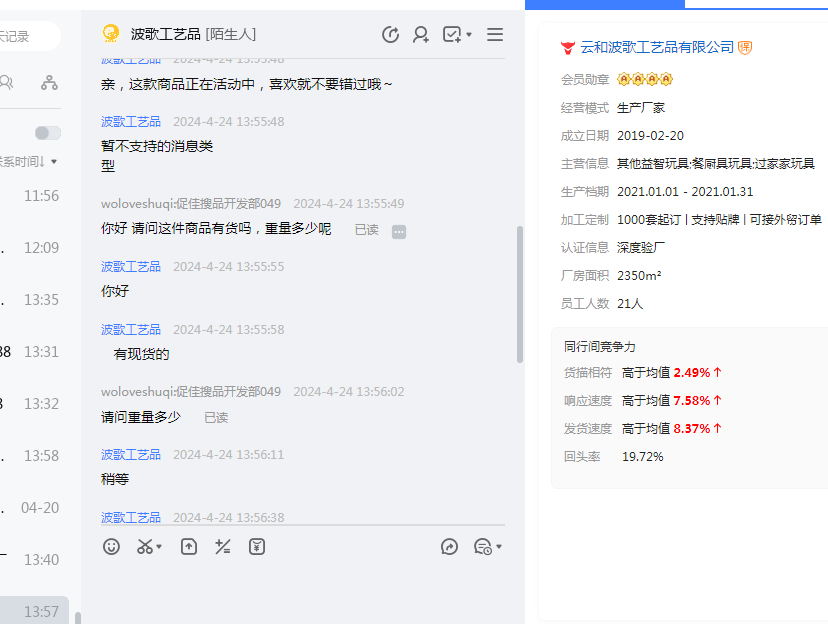Click the scissors screenshot tool icon

click(x=145, y=547)
